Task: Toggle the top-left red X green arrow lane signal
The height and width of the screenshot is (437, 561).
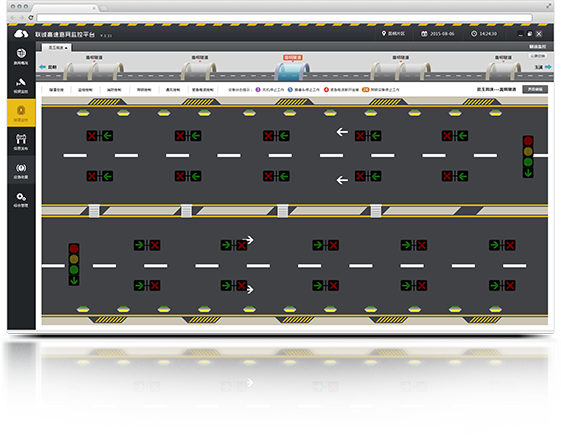Action: [x=99, y=136]
